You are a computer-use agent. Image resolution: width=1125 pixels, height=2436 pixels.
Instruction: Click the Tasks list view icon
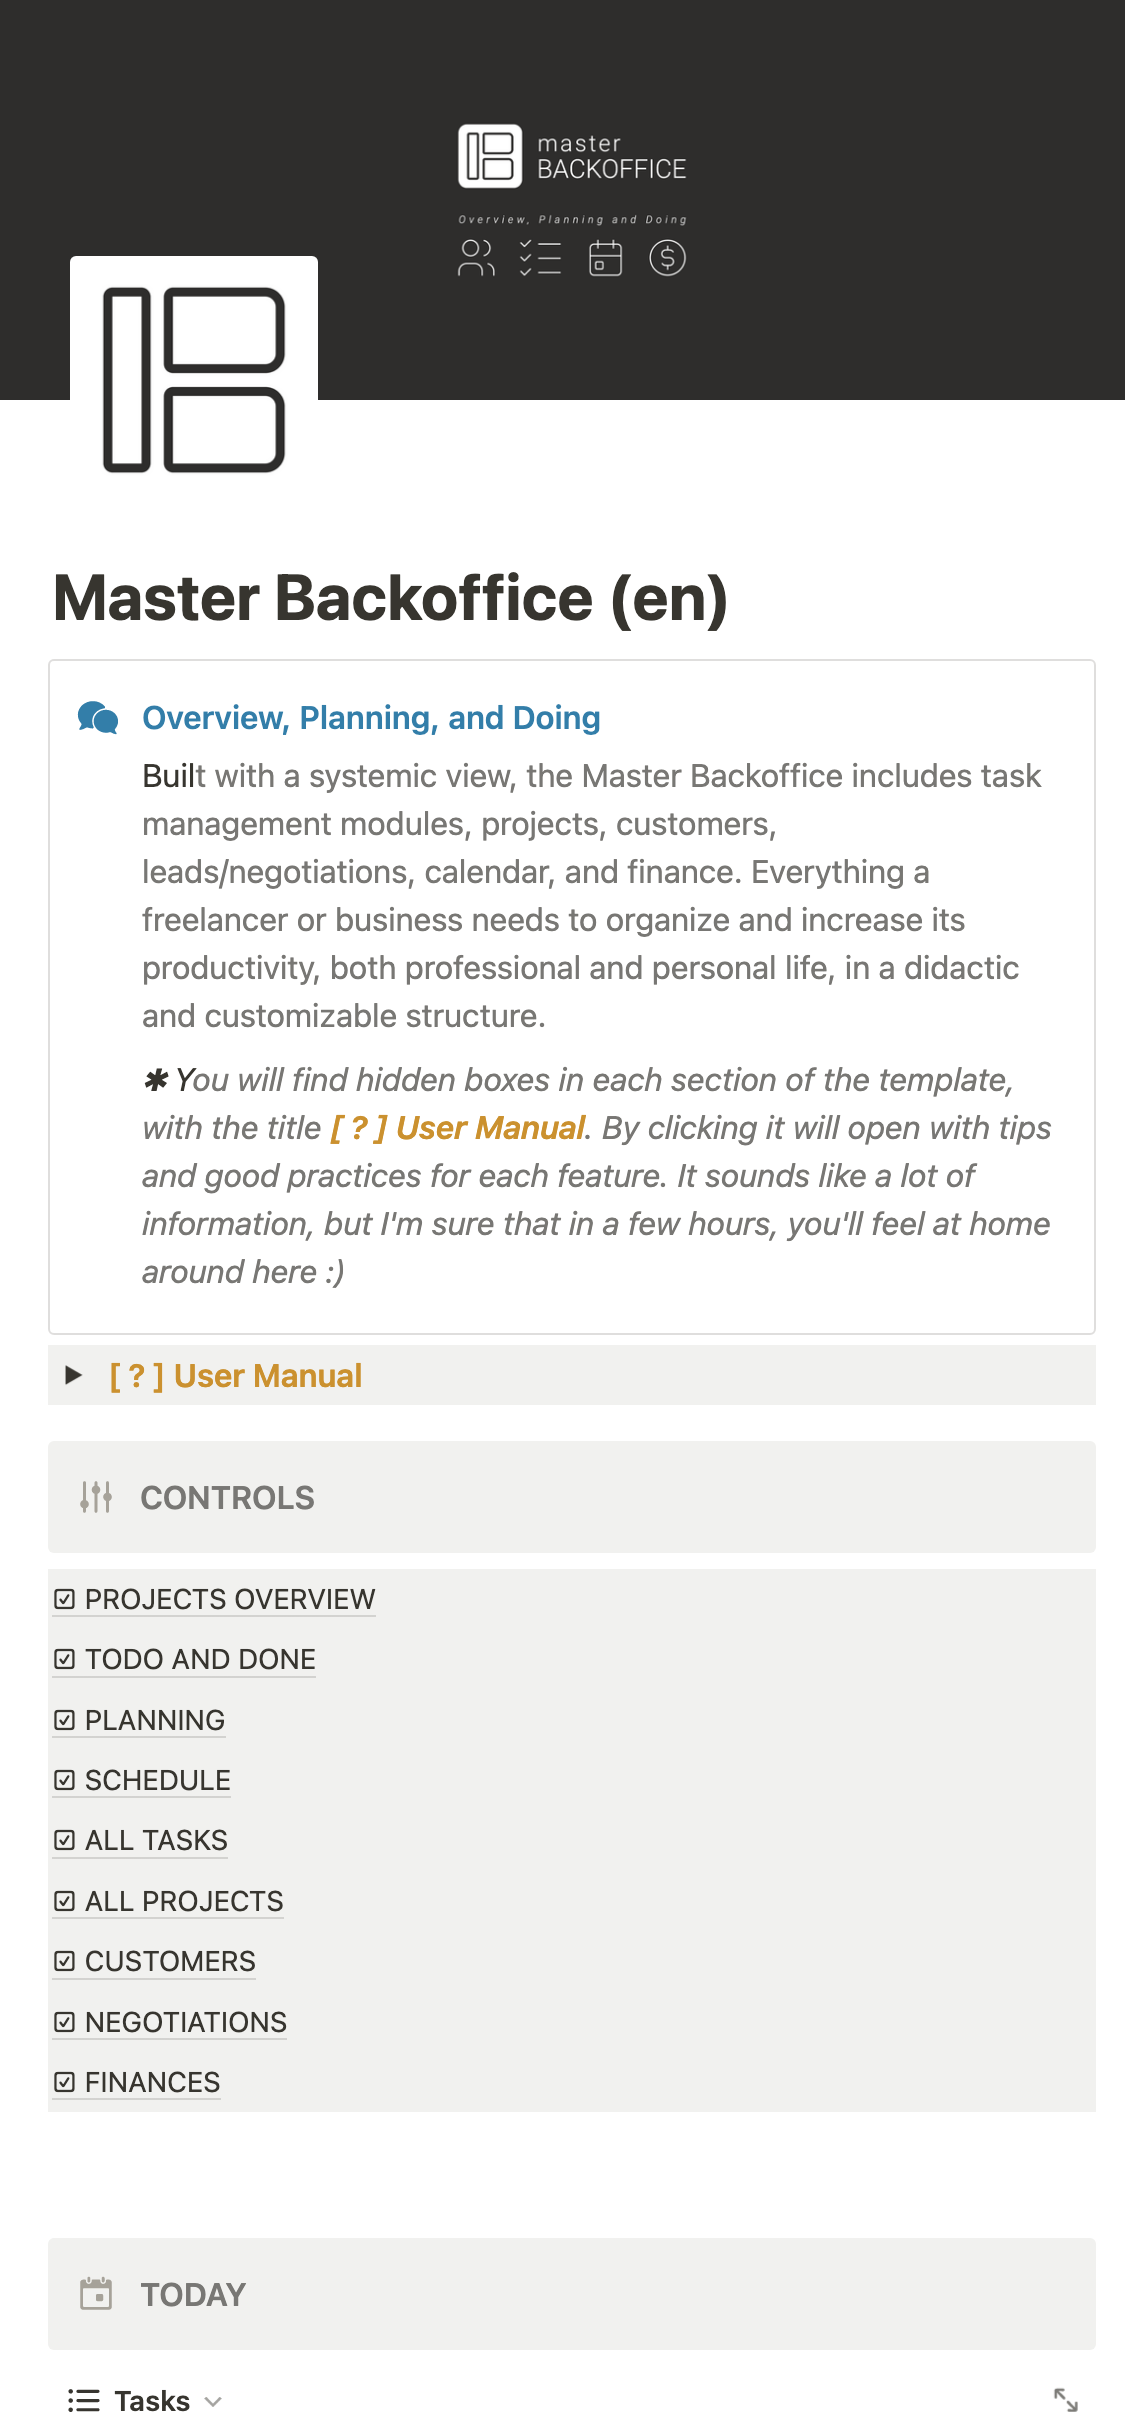84,2400
